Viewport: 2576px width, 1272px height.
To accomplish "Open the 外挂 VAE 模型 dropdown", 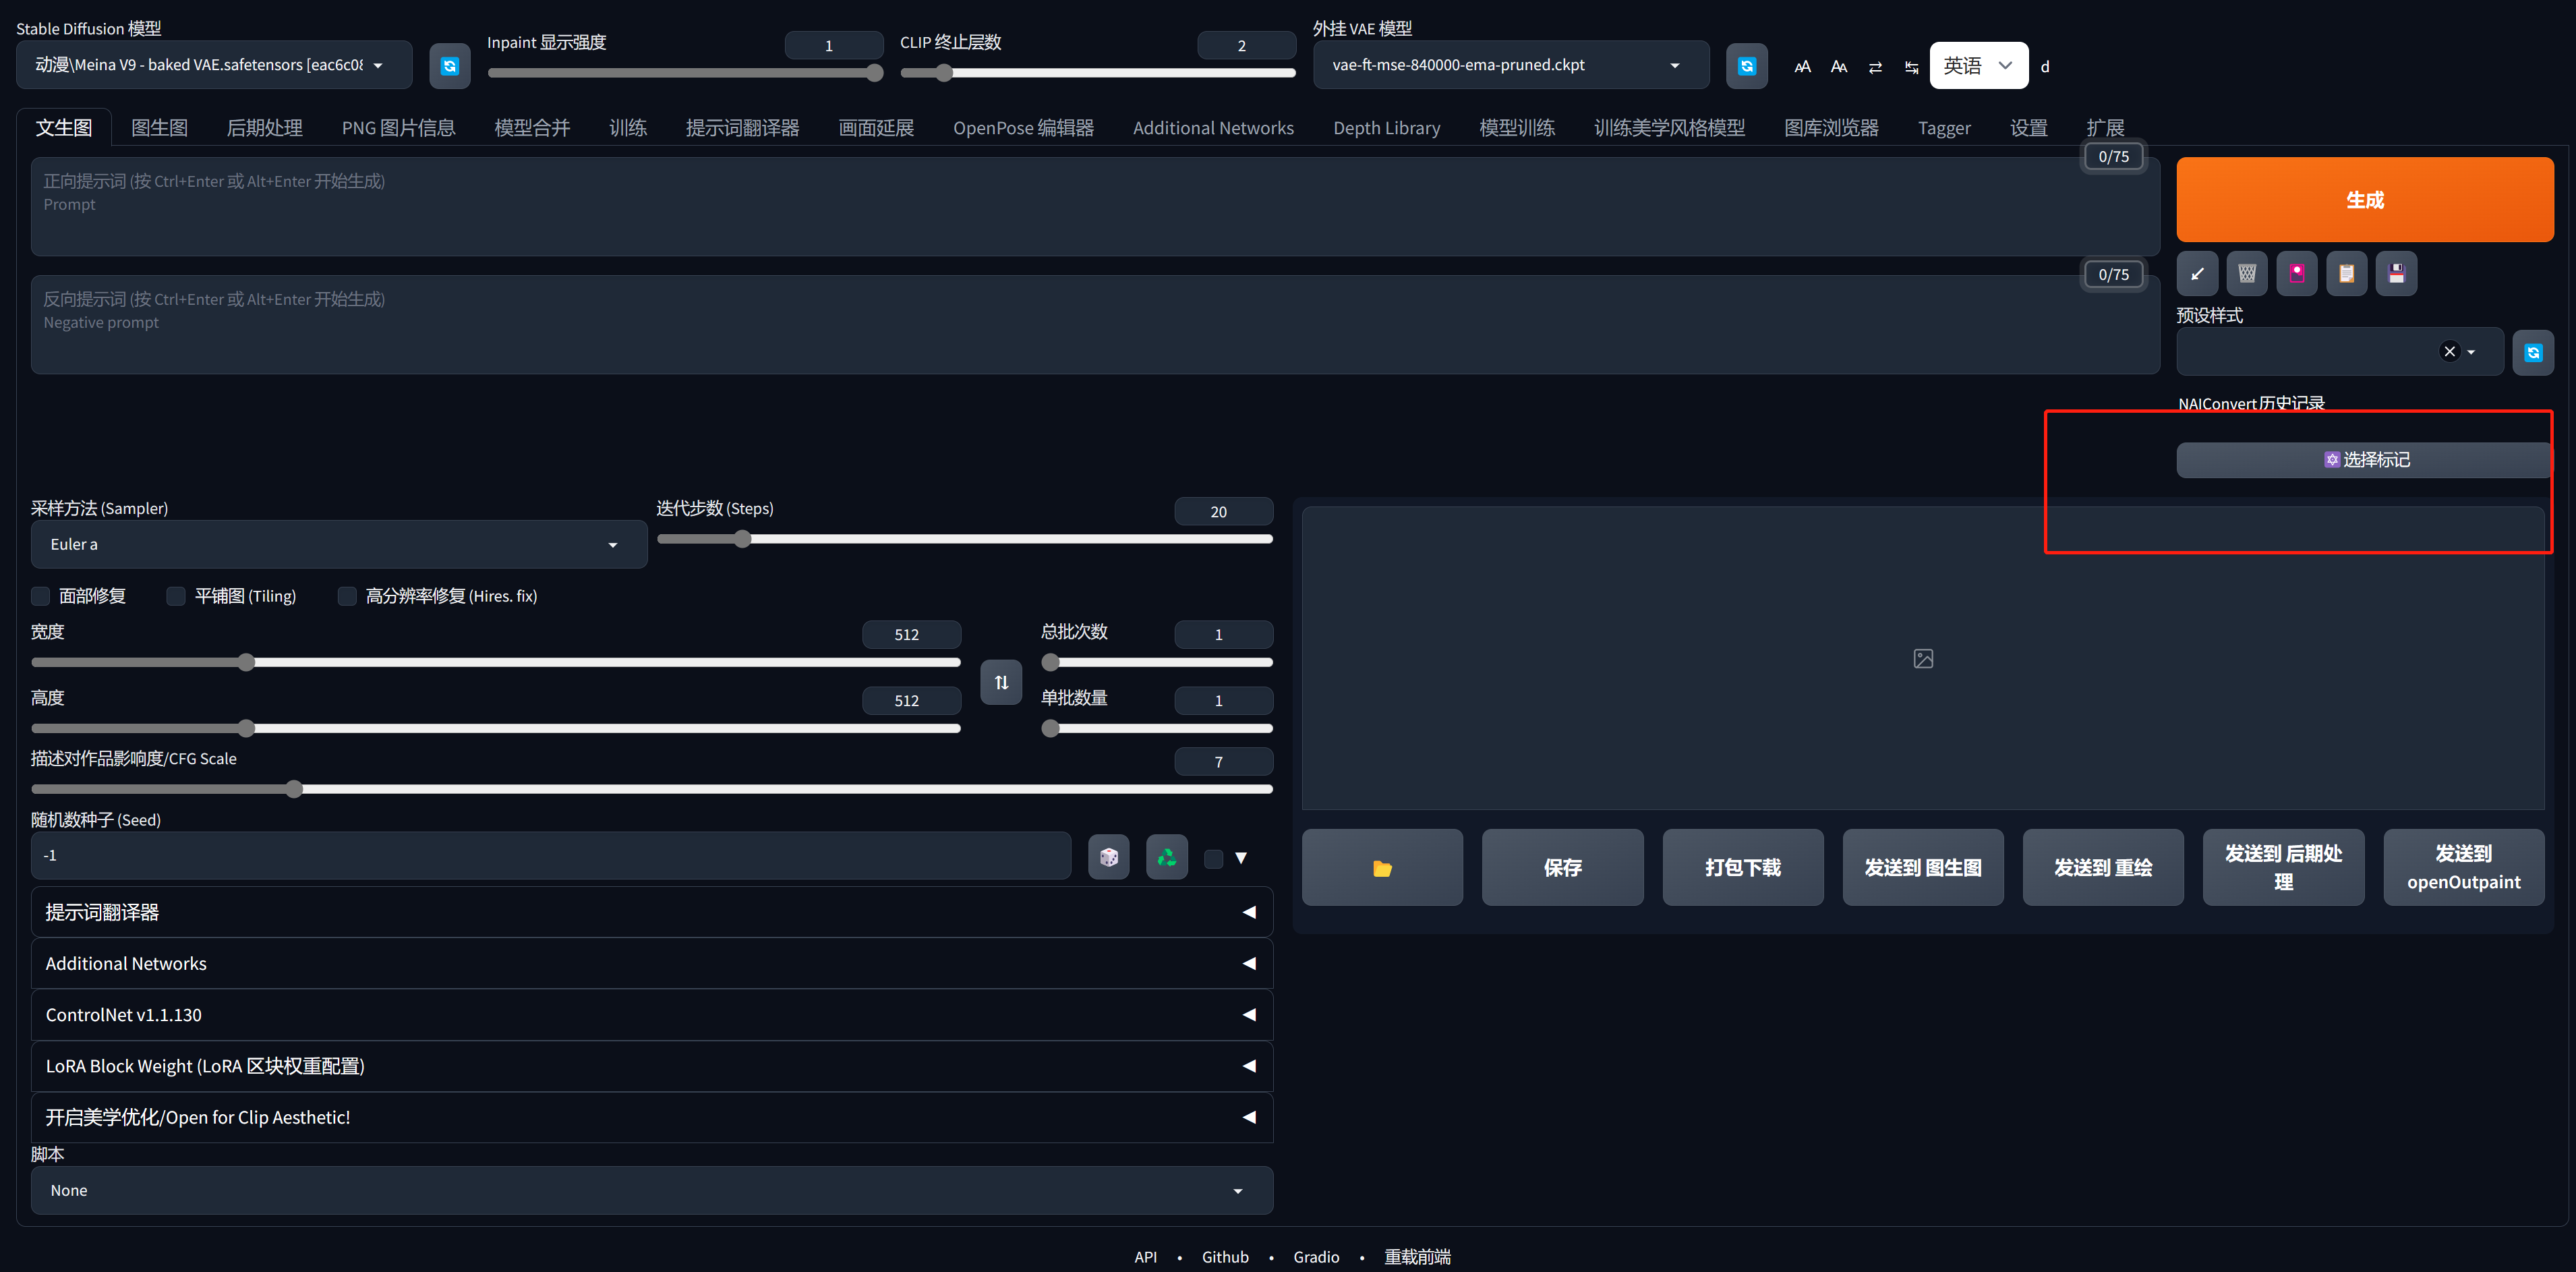I will (1510, 65).
